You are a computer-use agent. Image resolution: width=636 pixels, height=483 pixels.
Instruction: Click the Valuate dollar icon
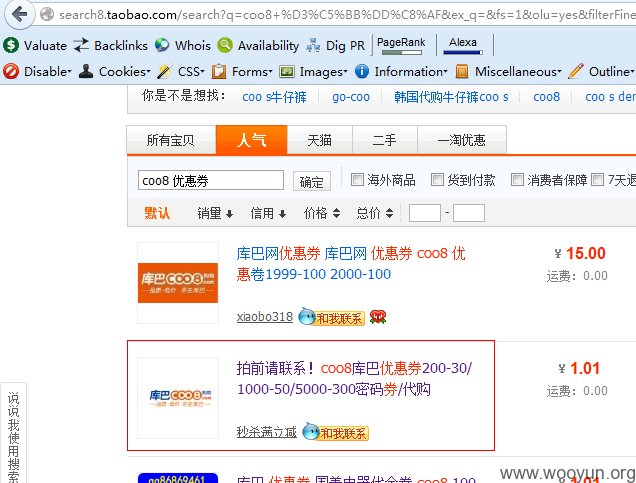pos(11,45)
